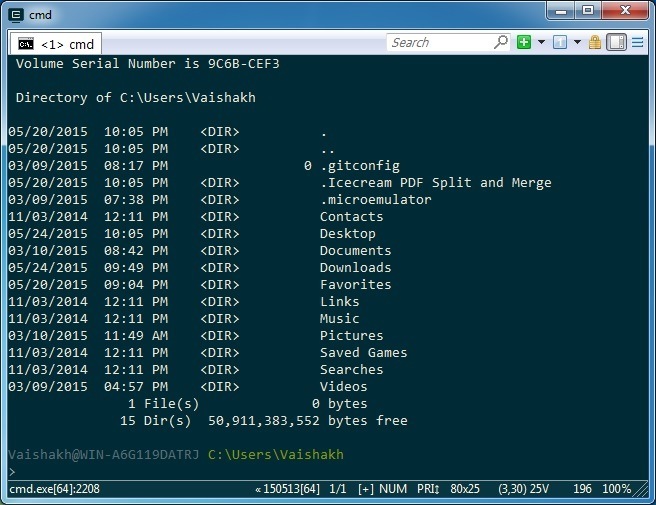Click the green new console plus icon
This screenshot has height=505, width=656.
(524, 42)
